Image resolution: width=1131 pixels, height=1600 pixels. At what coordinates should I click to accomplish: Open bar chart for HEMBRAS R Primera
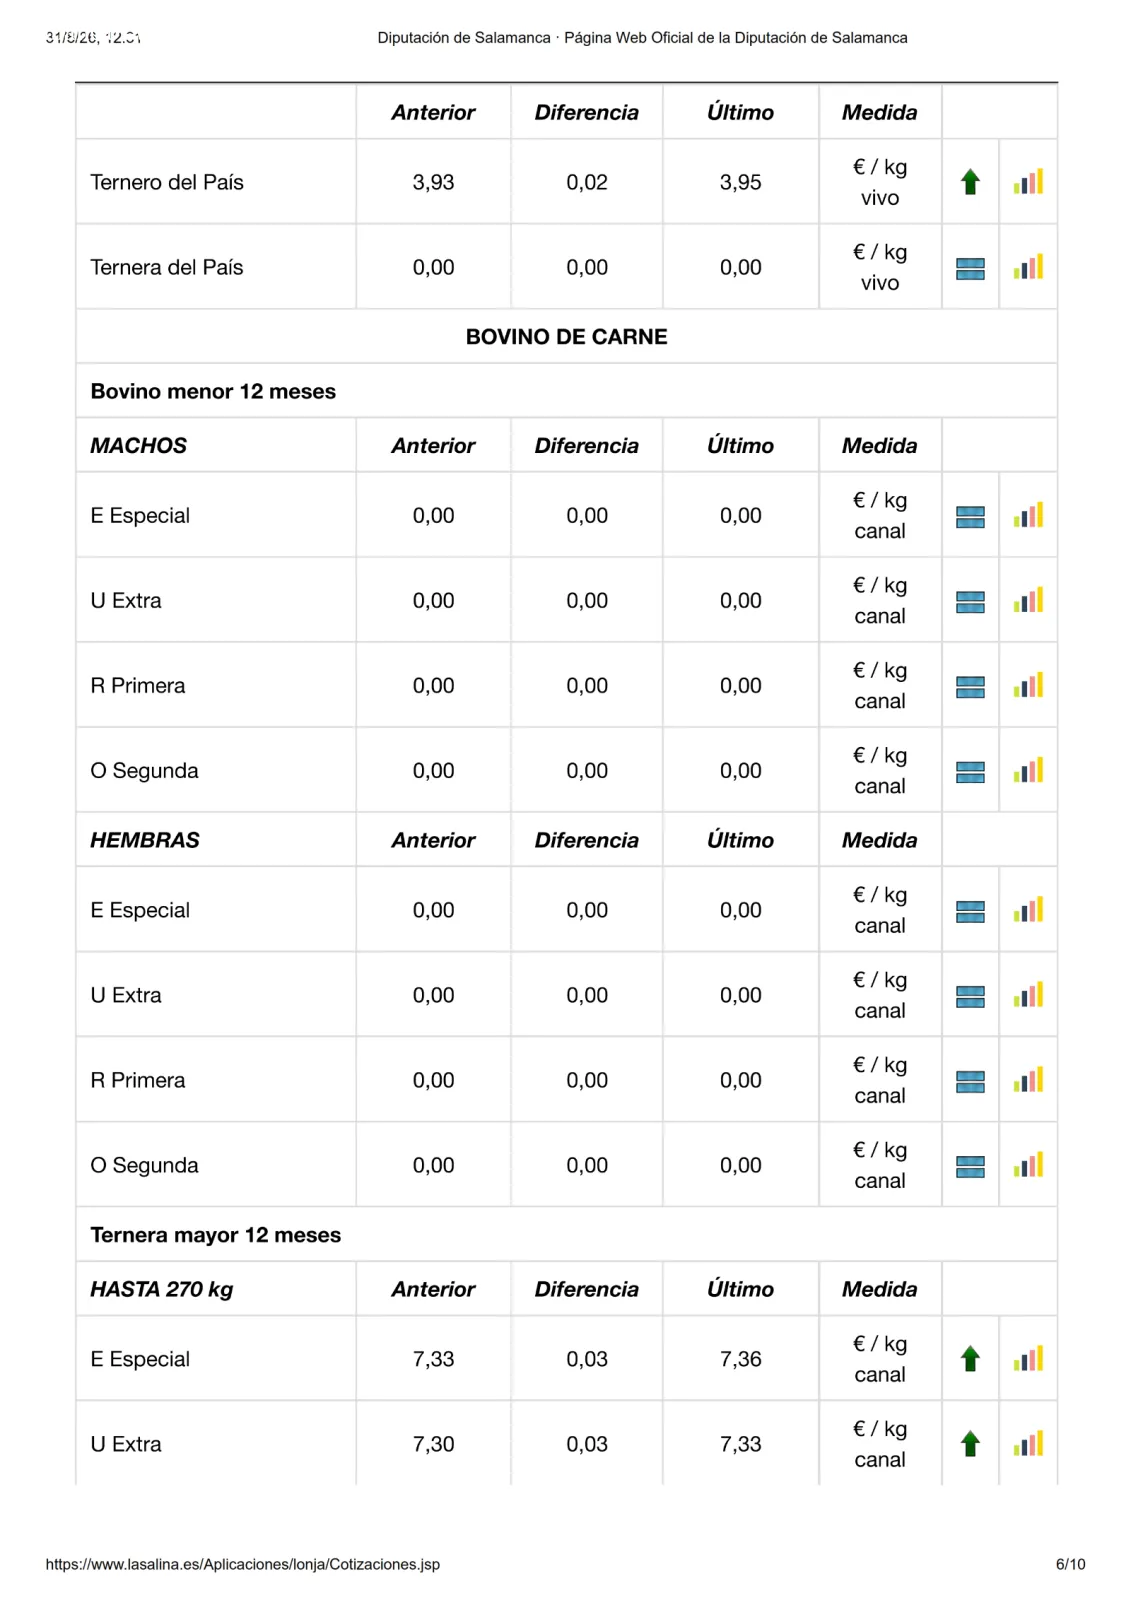tap(1028, 1079)
